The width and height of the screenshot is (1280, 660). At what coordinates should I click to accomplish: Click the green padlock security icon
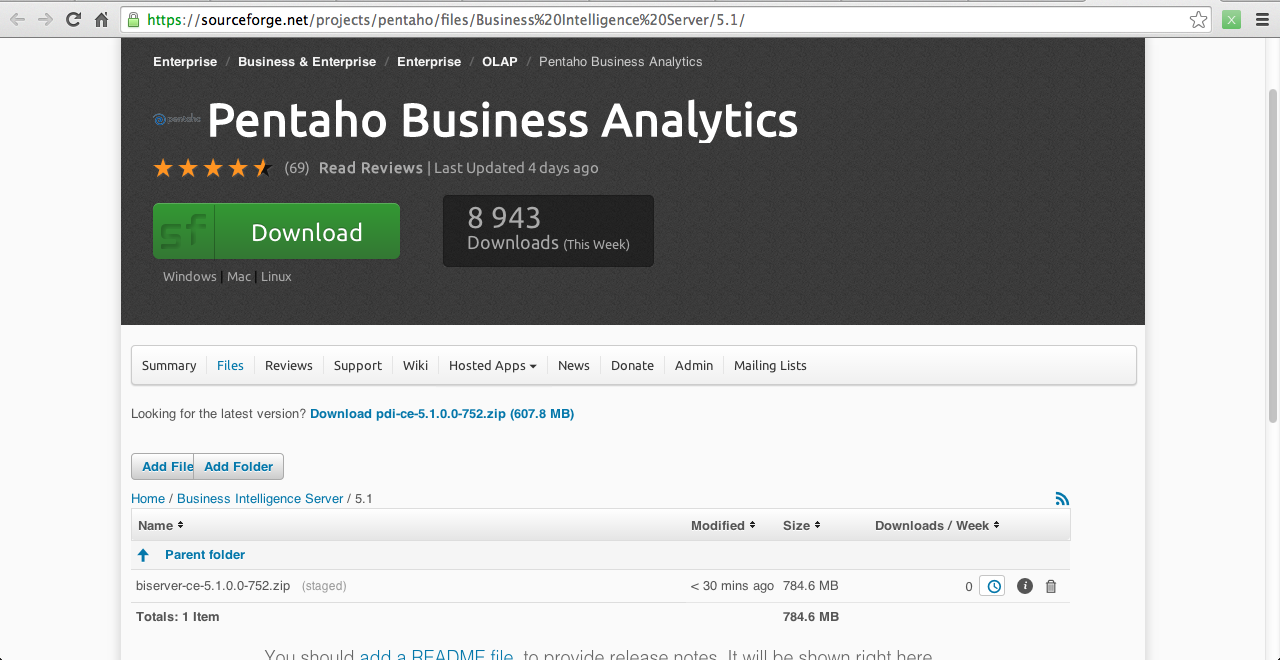[x=133, y=19]
